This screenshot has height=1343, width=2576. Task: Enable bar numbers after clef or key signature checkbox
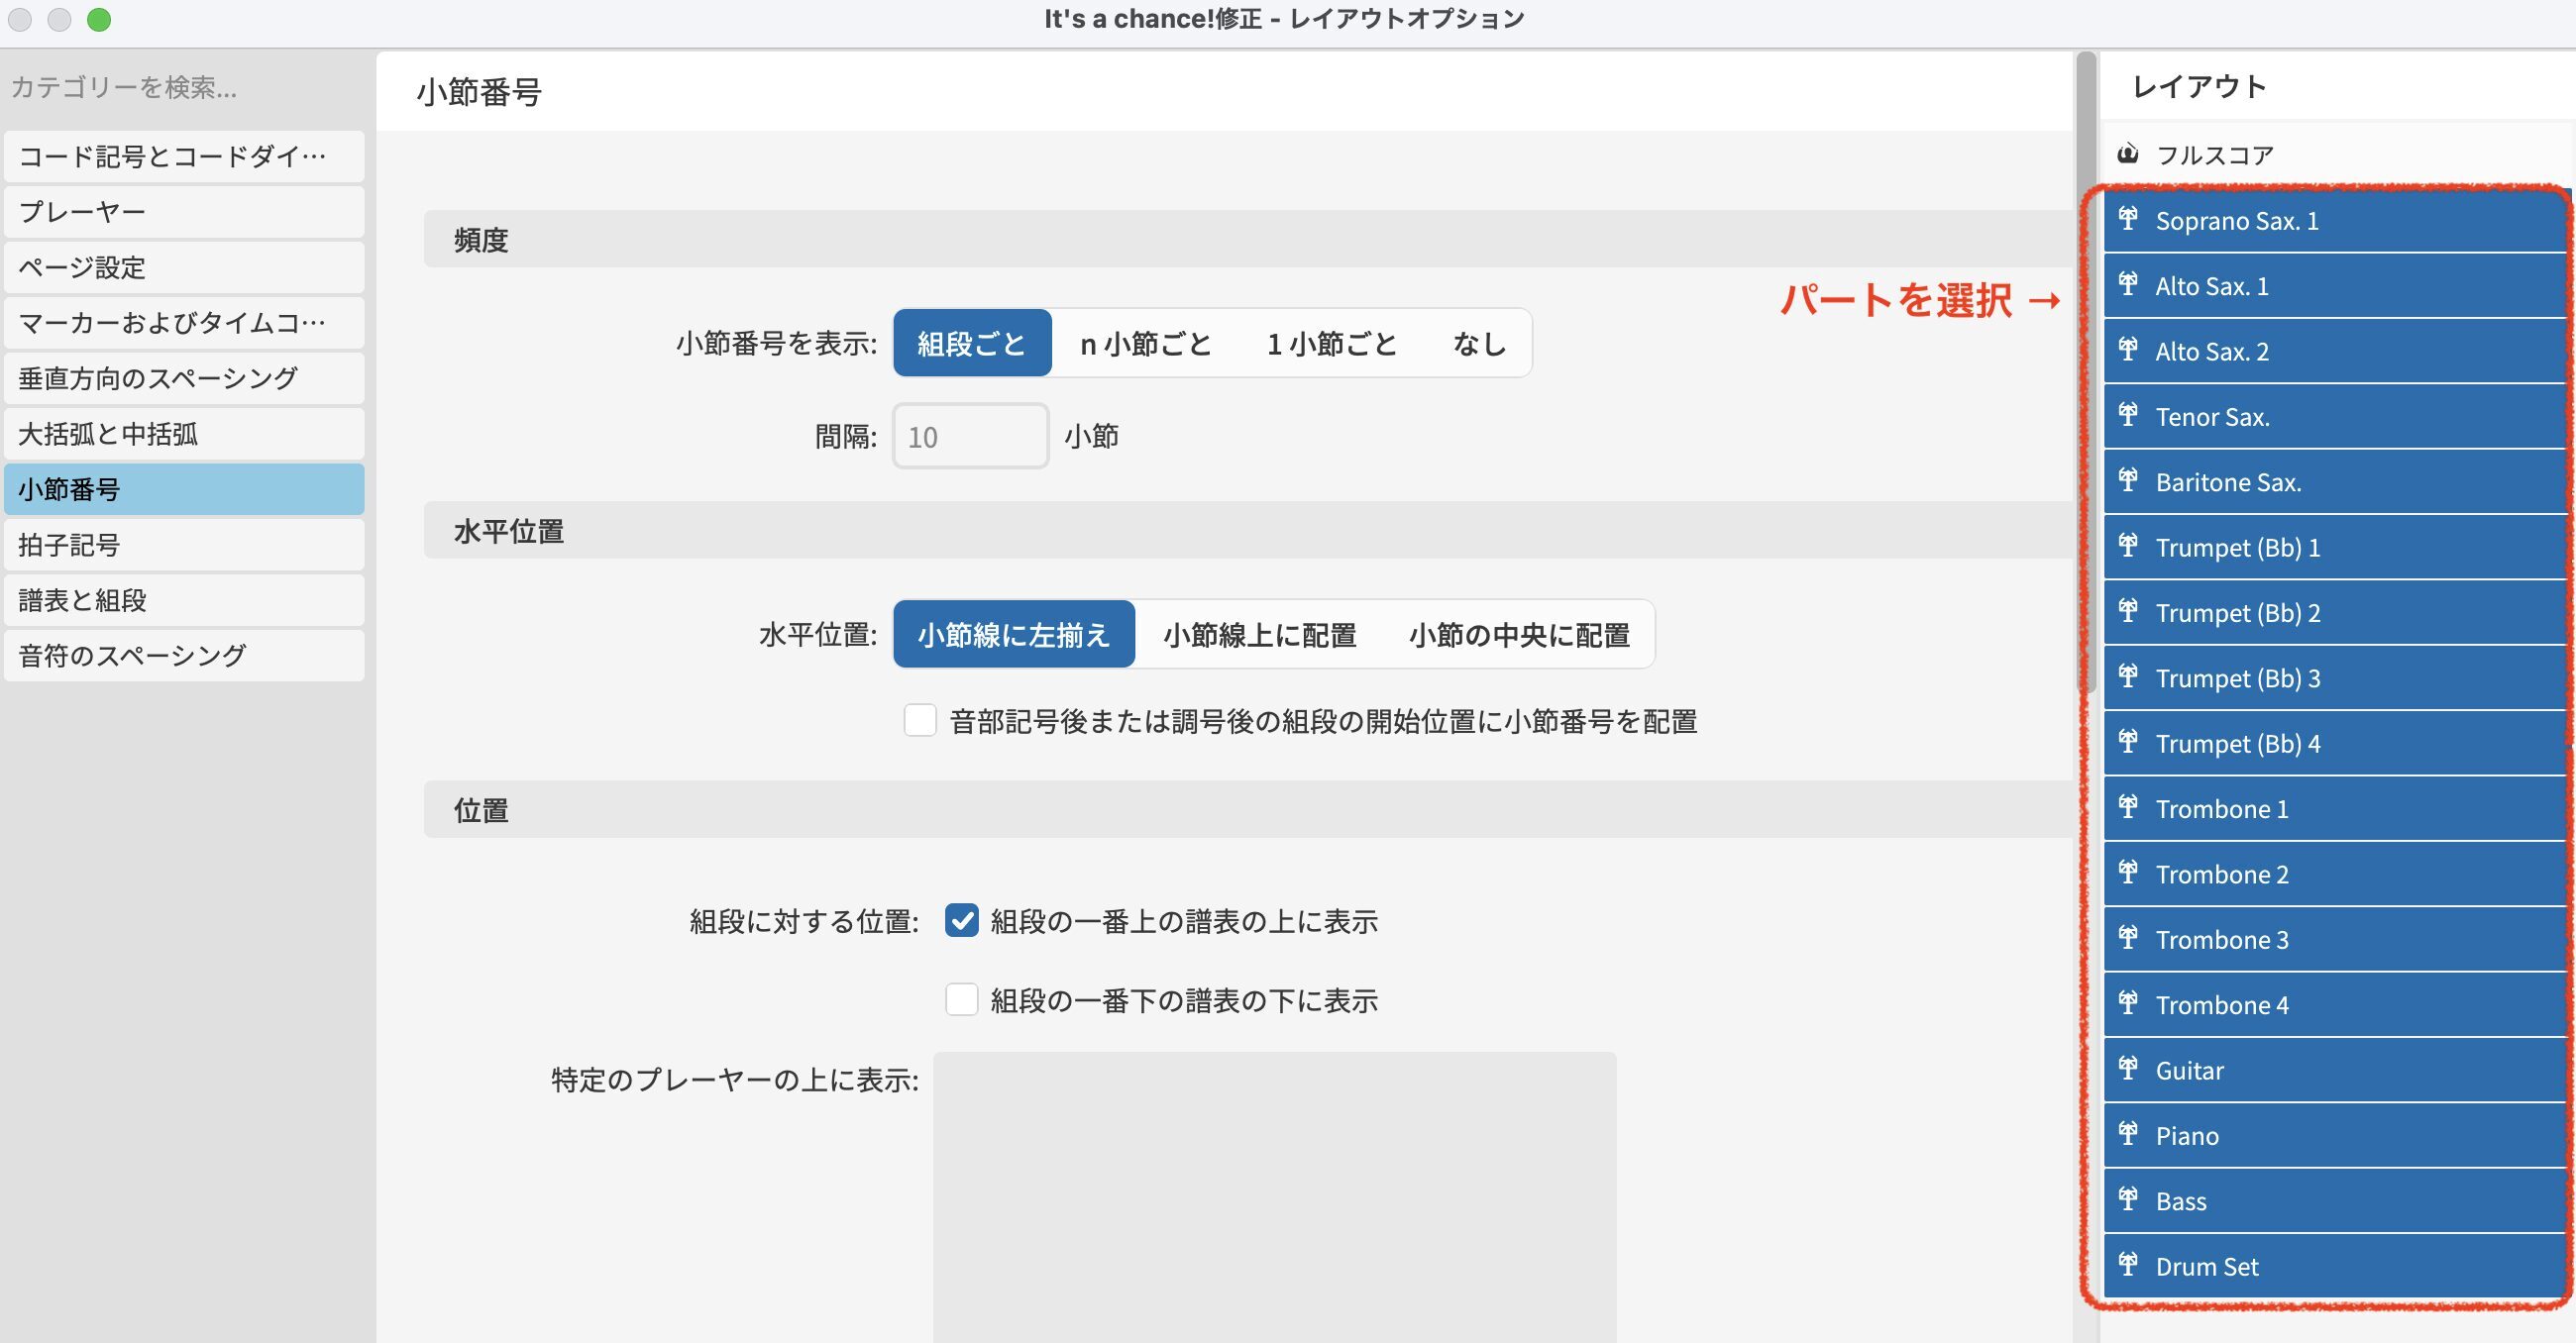point(920,720)
